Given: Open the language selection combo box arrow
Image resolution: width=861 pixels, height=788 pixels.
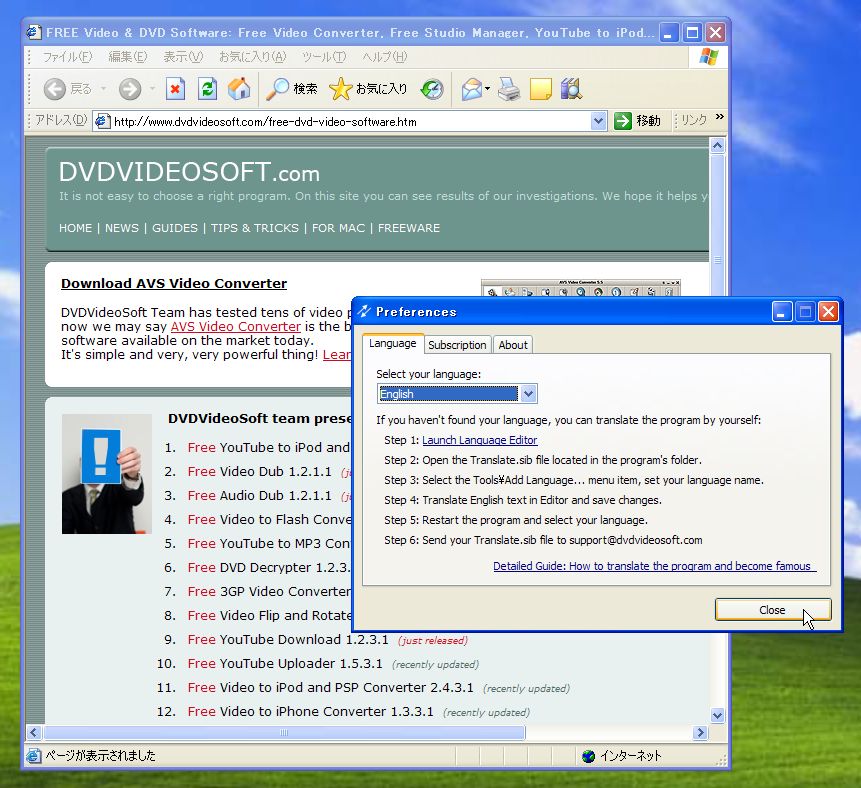Looking at the screenshot, I should click(x=528, y=394).
